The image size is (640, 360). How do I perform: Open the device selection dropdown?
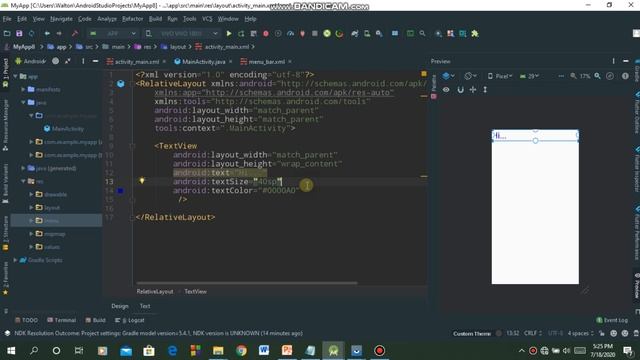(182, 33)
